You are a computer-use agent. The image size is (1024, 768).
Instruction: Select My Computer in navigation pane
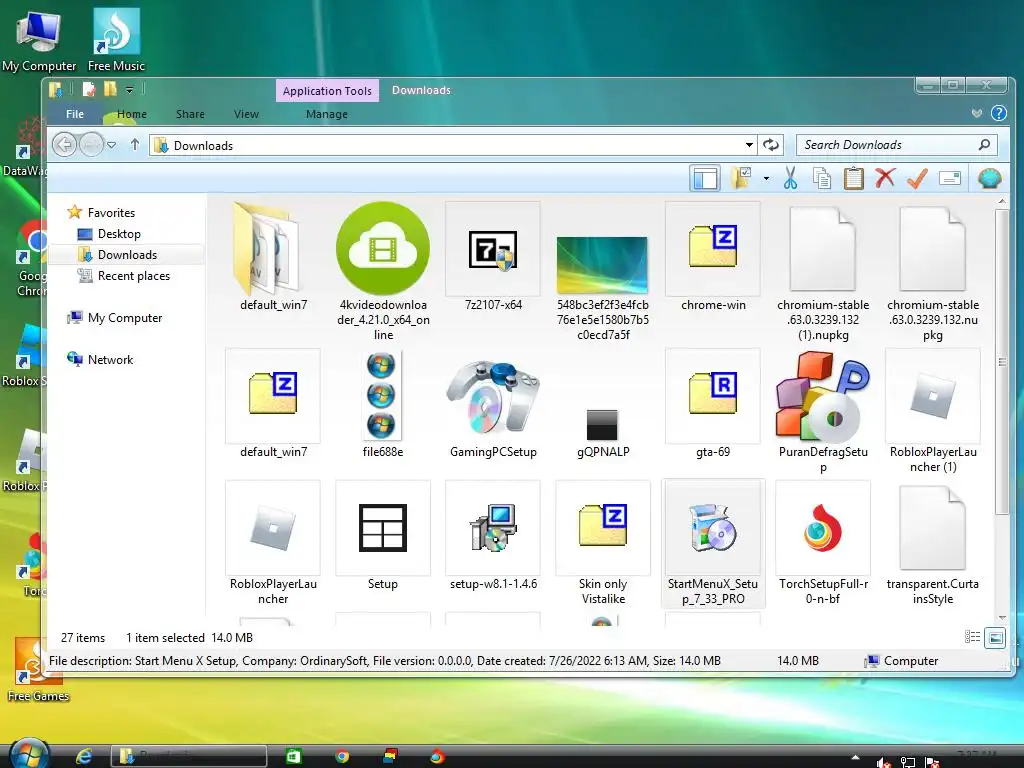click(125, 317)
